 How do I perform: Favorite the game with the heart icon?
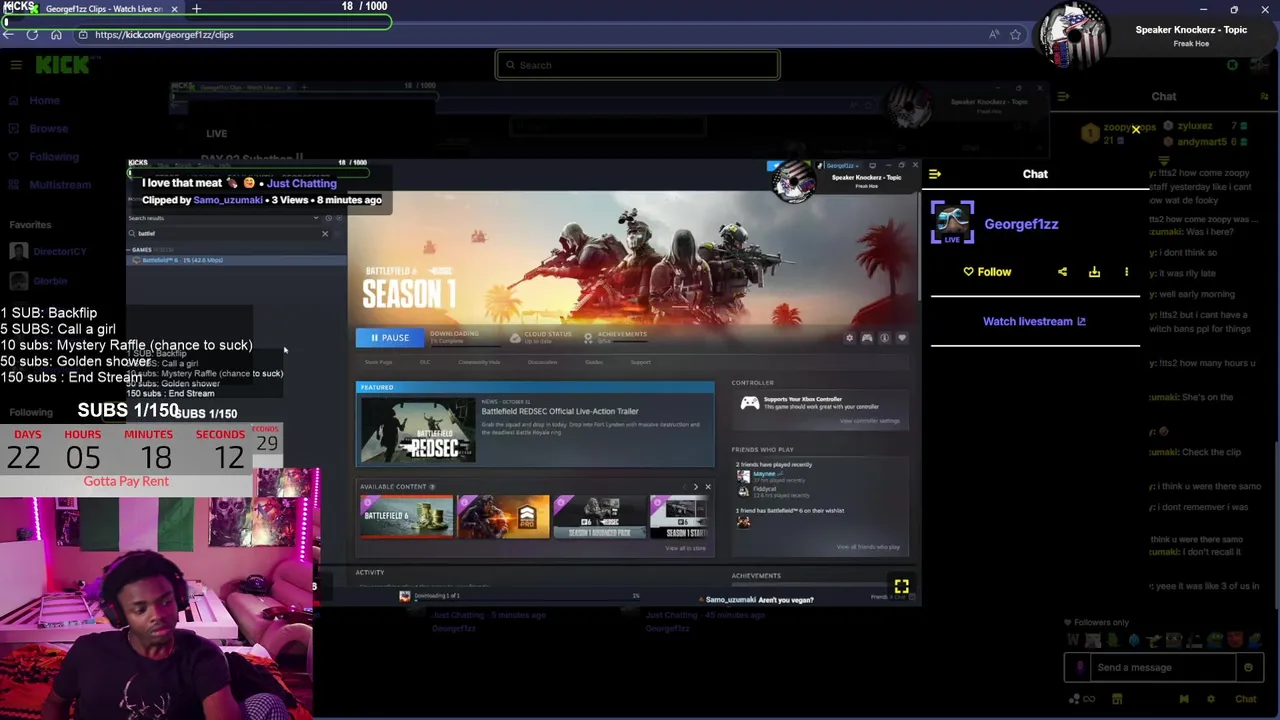(901, 338)
